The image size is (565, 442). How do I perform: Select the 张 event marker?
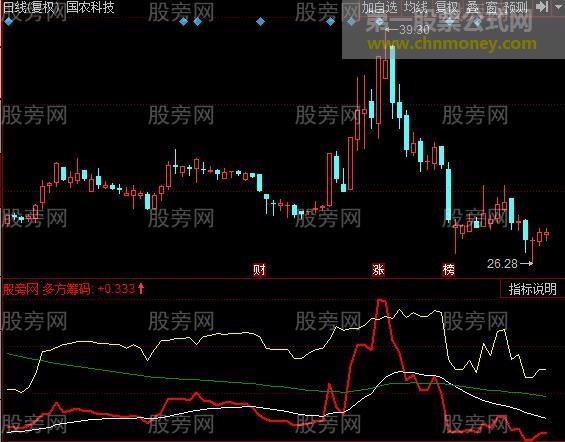[x=378, y=269]
